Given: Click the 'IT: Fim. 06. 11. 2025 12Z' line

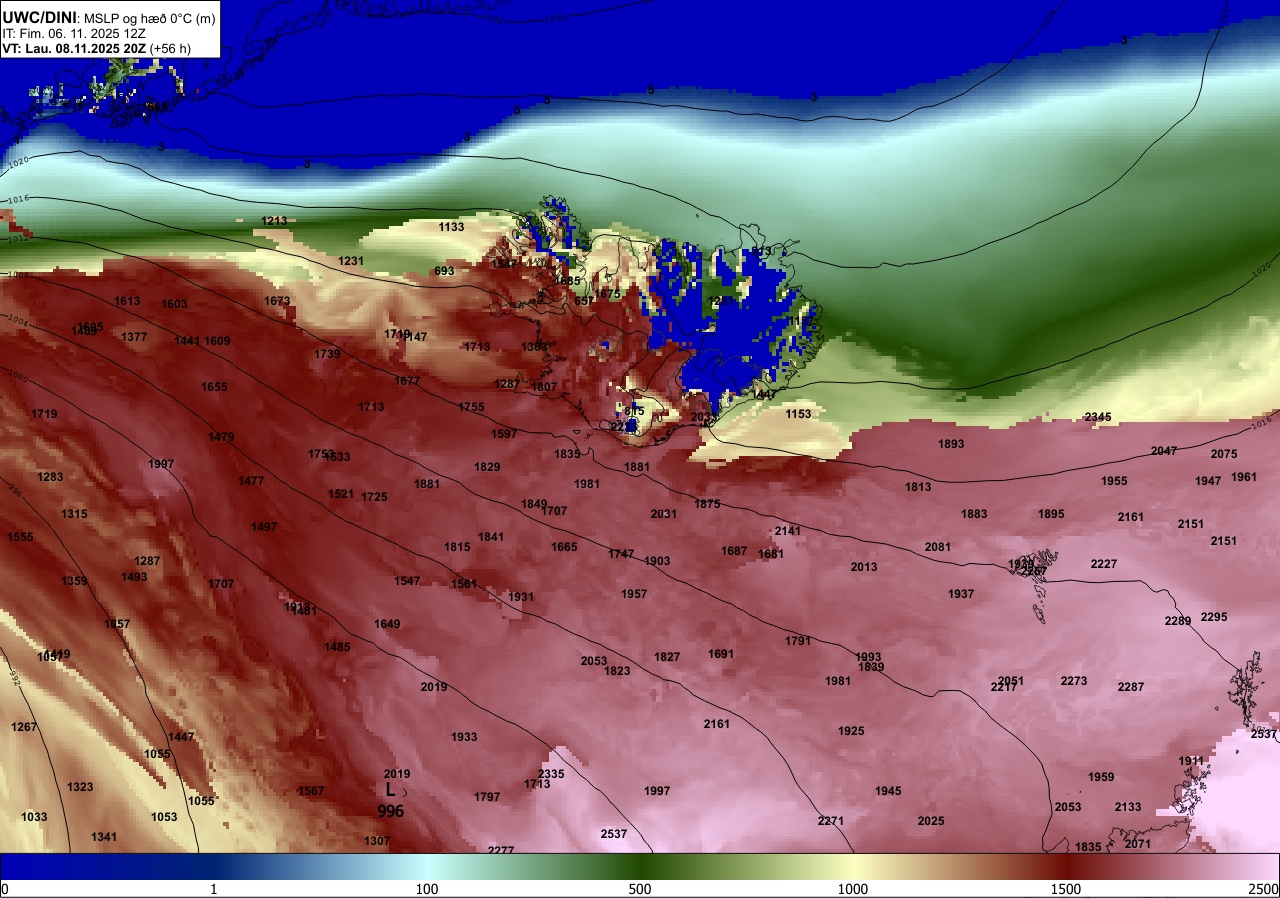Looking at the screenshot, I should point(74,33).
